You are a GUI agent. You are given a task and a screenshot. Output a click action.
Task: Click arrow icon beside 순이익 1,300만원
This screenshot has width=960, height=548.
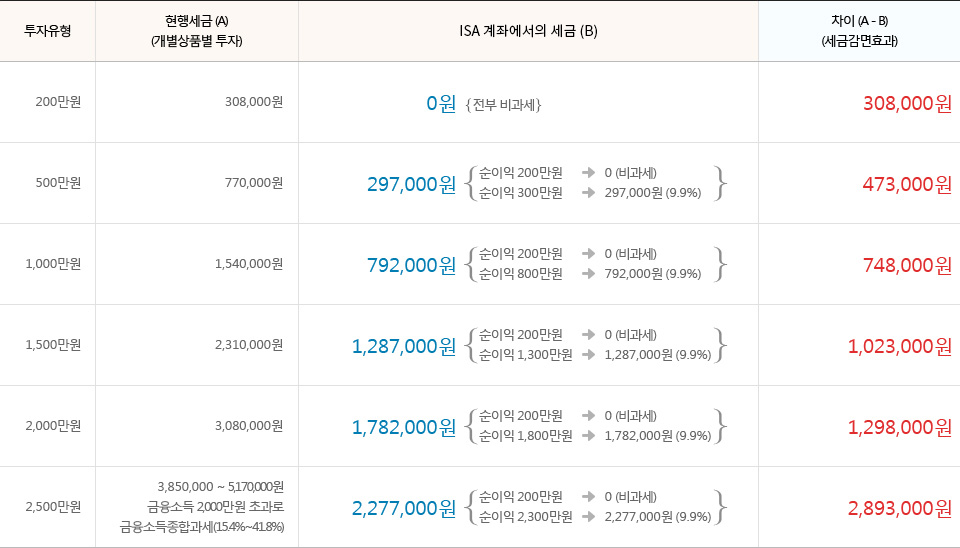[588, 355]
